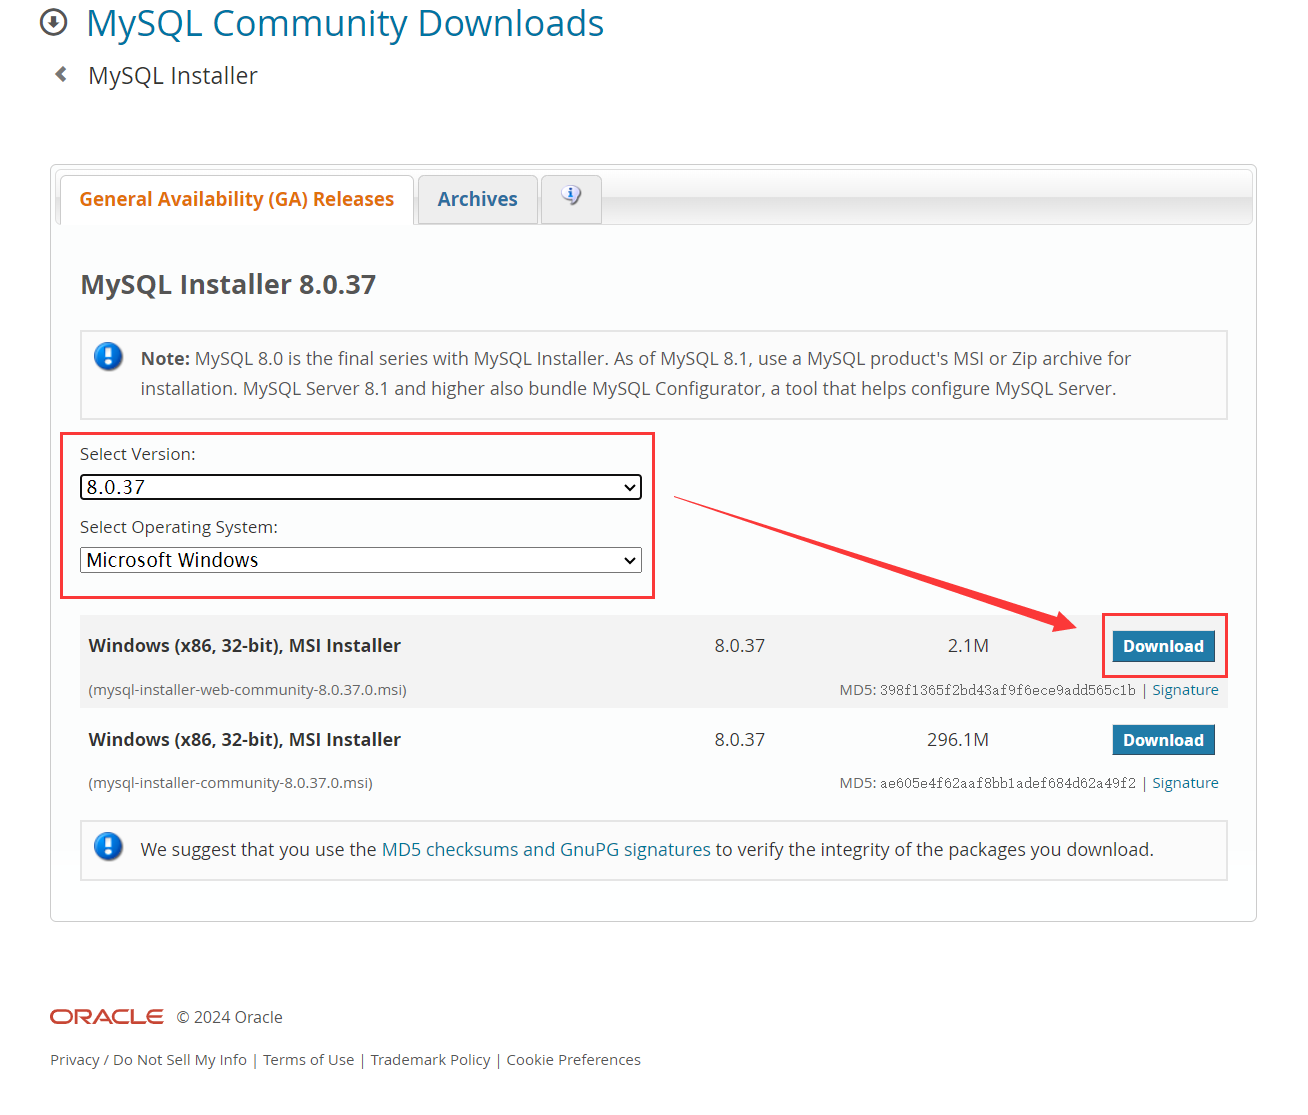Click the Select Version label
The image size is (1308, 1115).
(138, 454)
